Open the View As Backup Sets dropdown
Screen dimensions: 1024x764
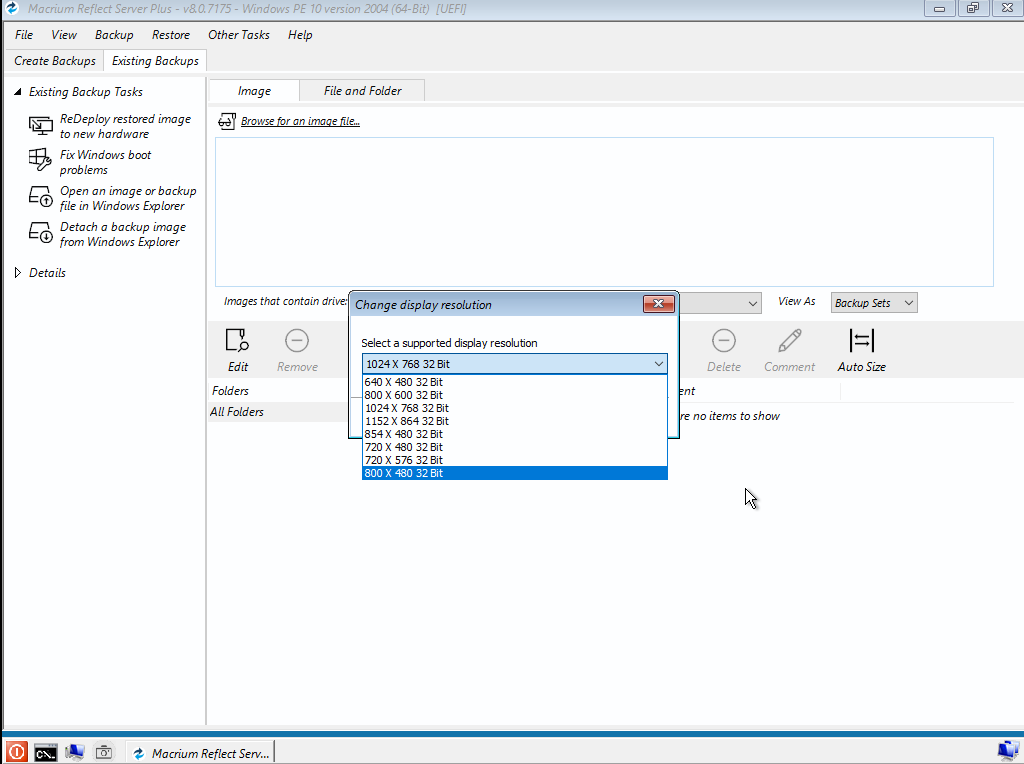(x=873, y=303)
